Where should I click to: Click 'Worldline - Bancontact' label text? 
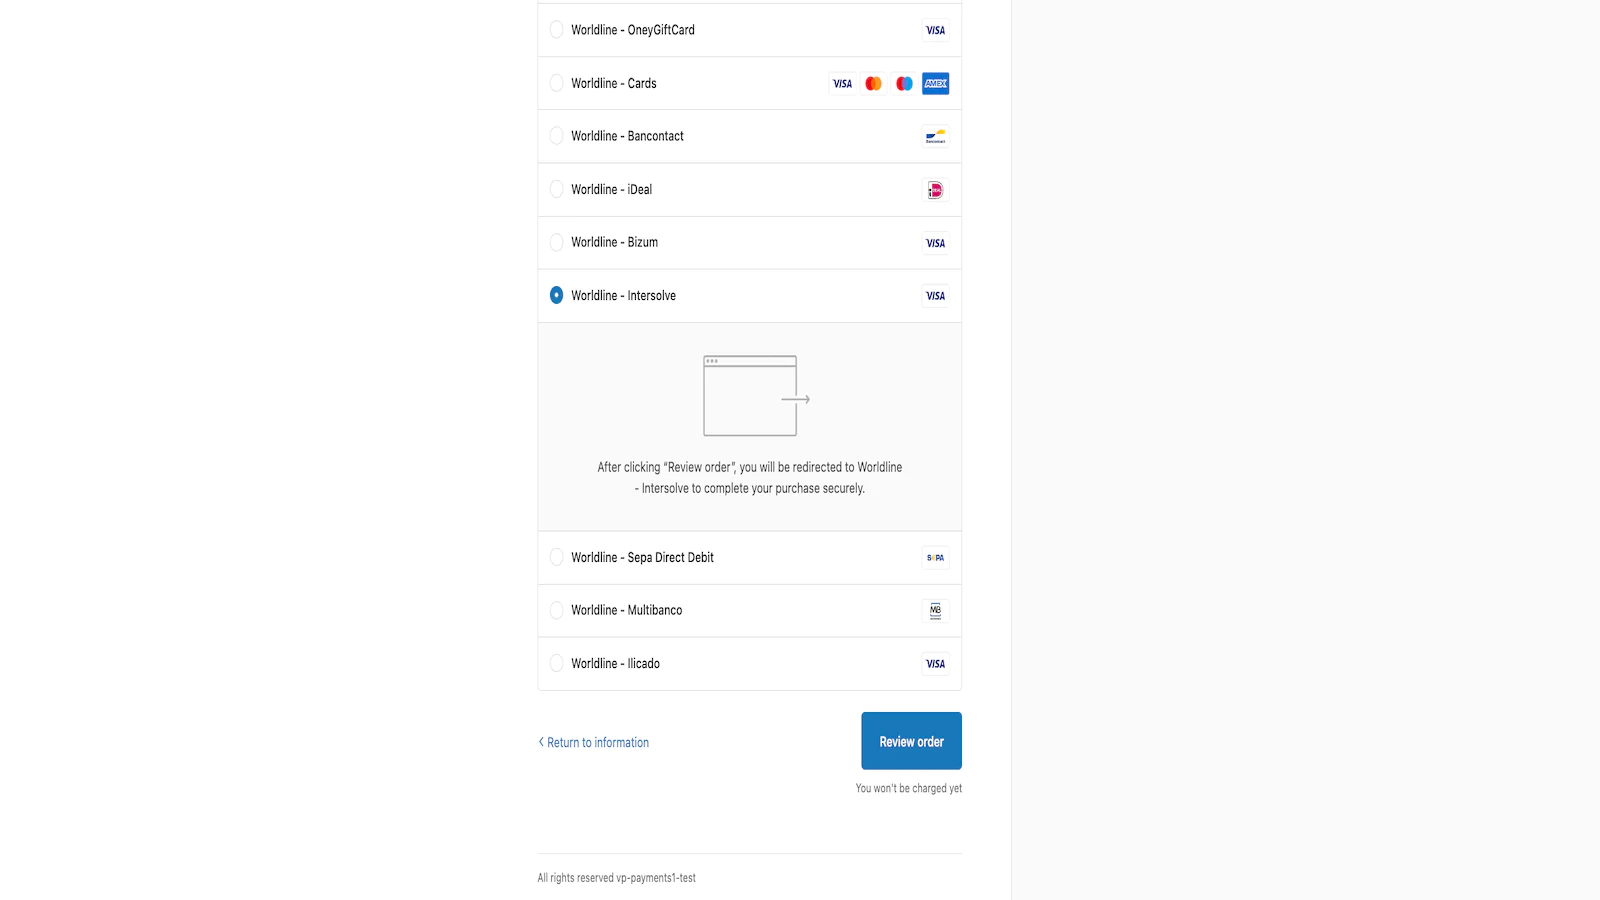[627, 136]
